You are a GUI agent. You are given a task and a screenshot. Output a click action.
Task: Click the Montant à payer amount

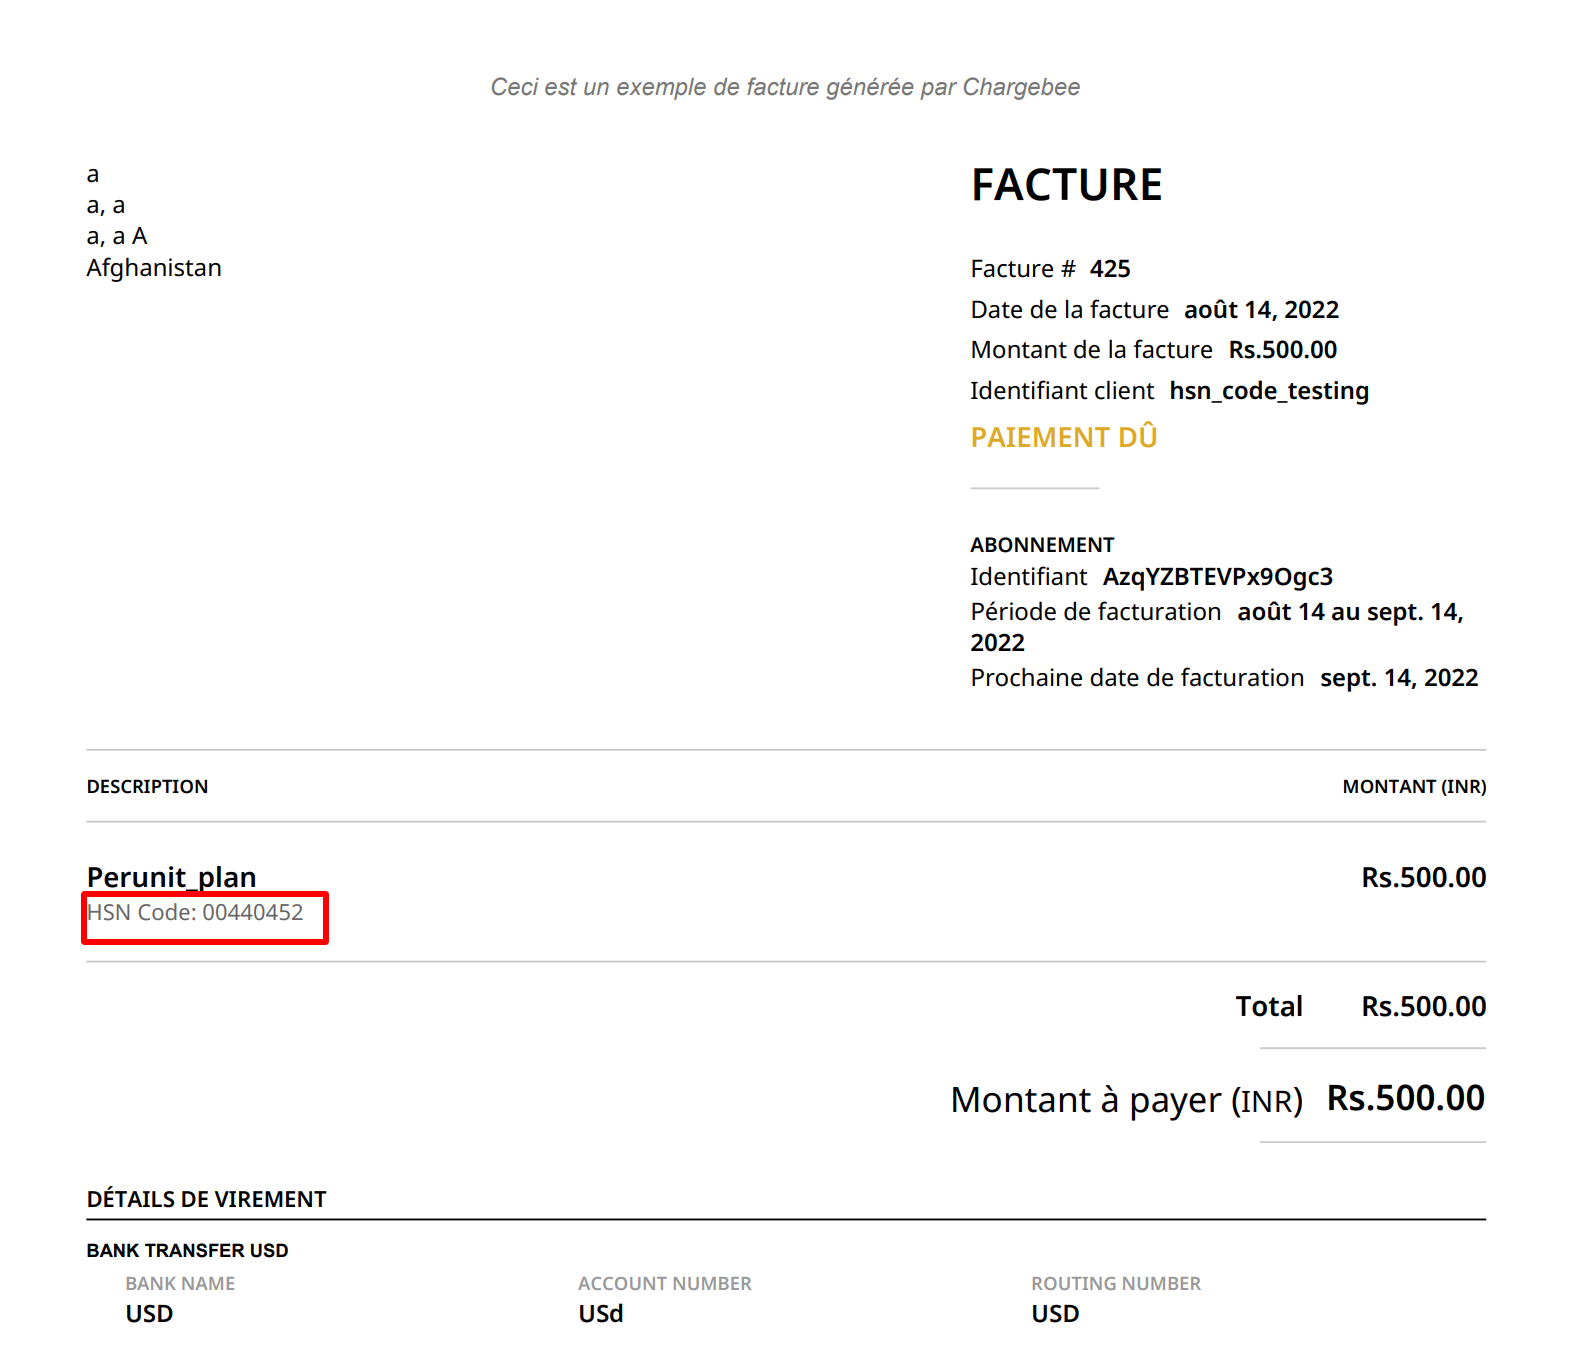coord(1405,1098)
